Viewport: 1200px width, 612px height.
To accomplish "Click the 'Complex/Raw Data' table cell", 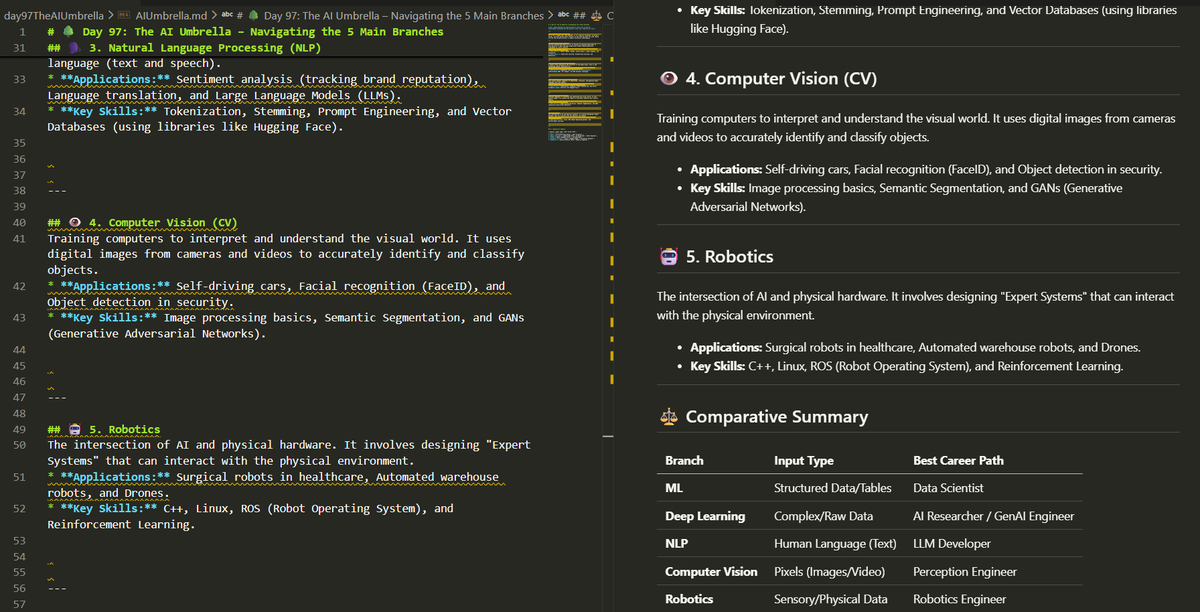I will tap(823, 516).
